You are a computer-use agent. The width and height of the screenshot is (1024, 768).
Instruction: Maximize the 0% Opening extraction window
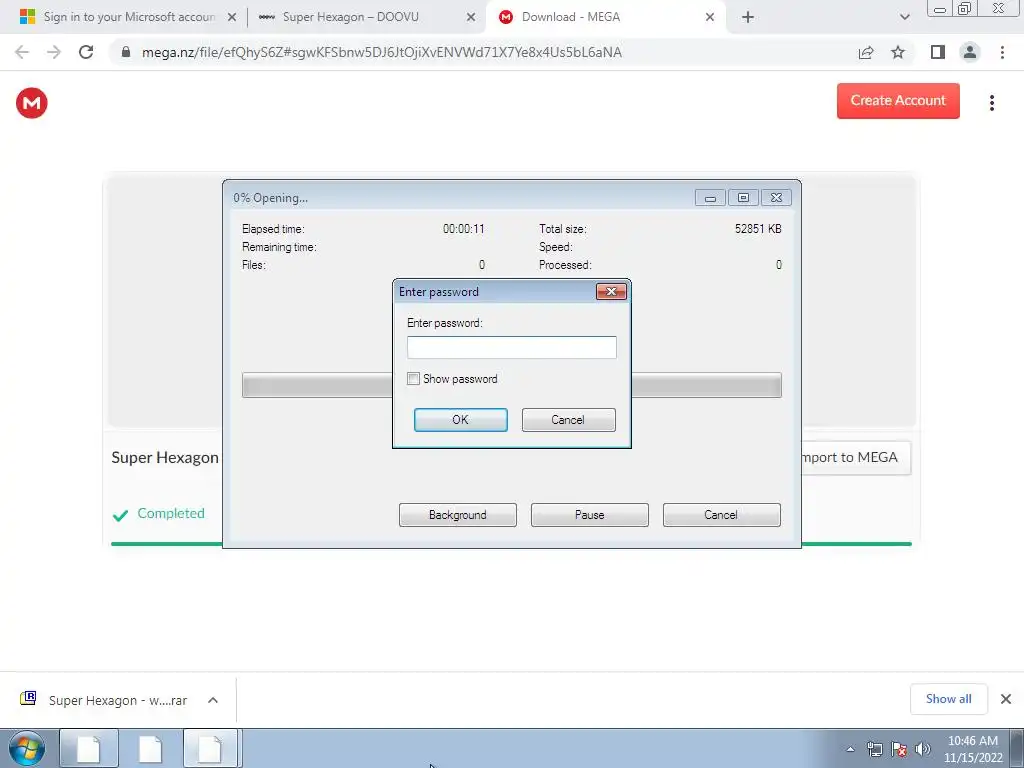(743, 198)
